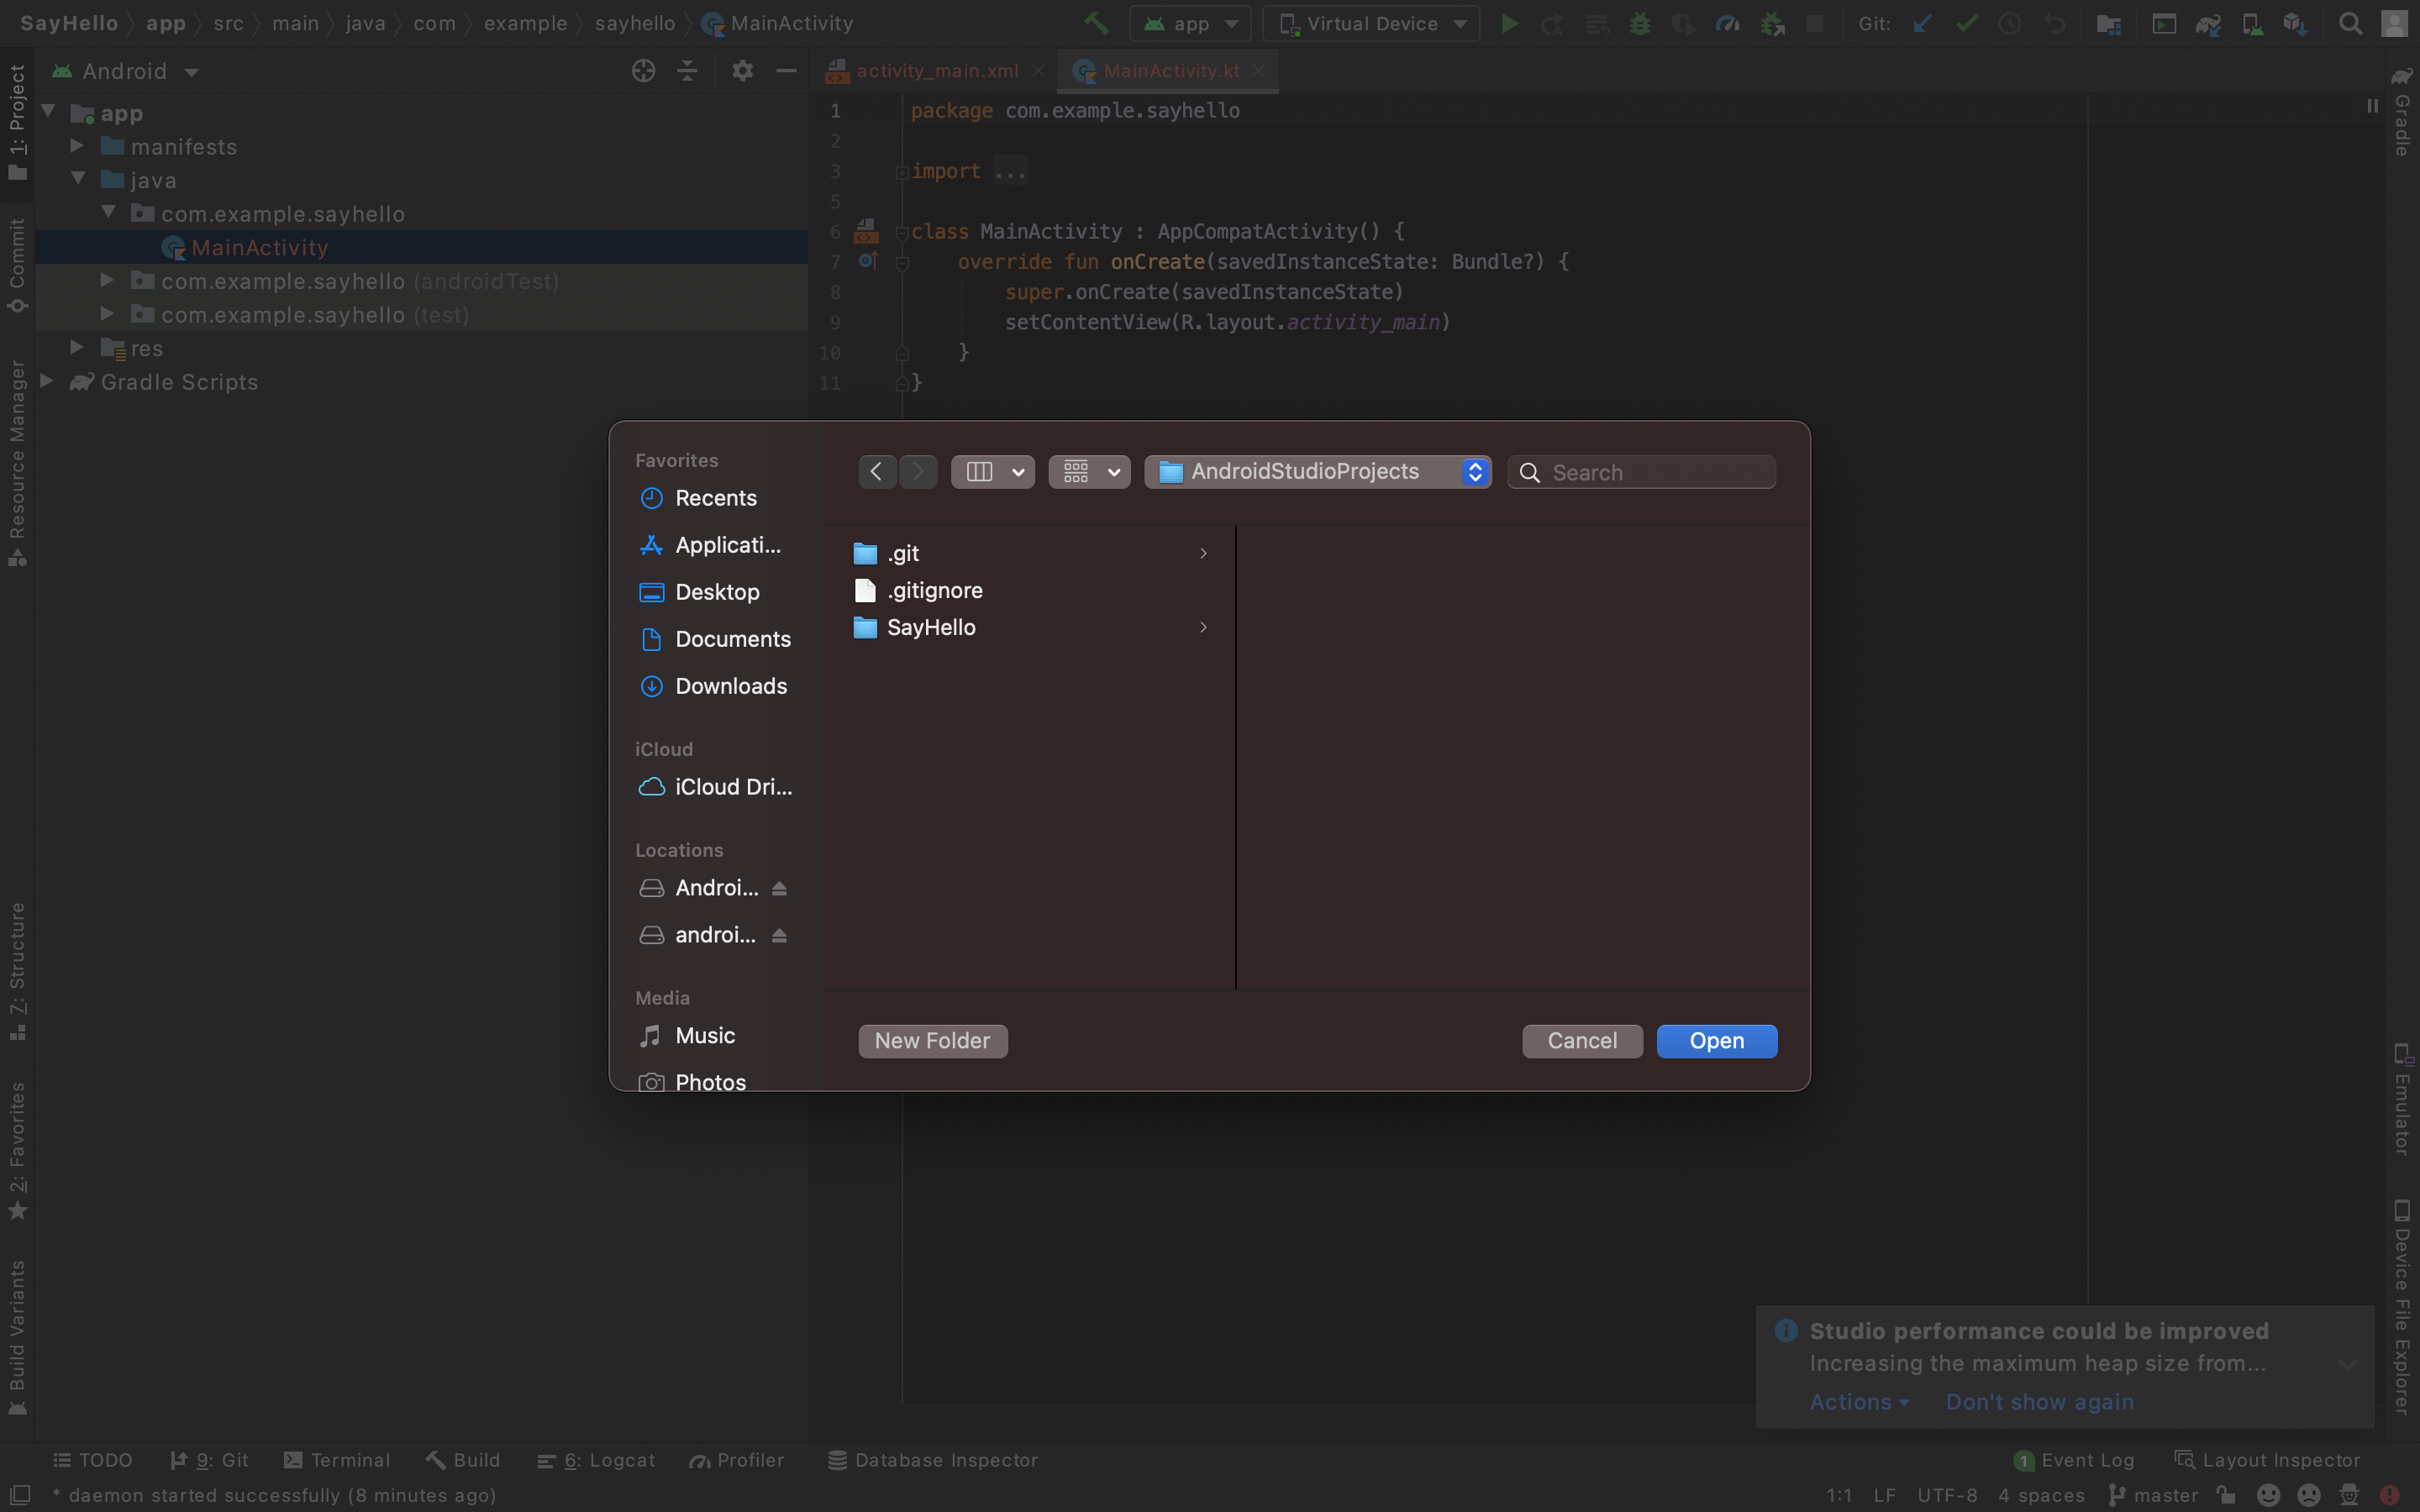Image resolution: width=2420 pixels, height=1512 pixels.
Task: Click the Actions link in notification
Action: click(1859, 1402)
